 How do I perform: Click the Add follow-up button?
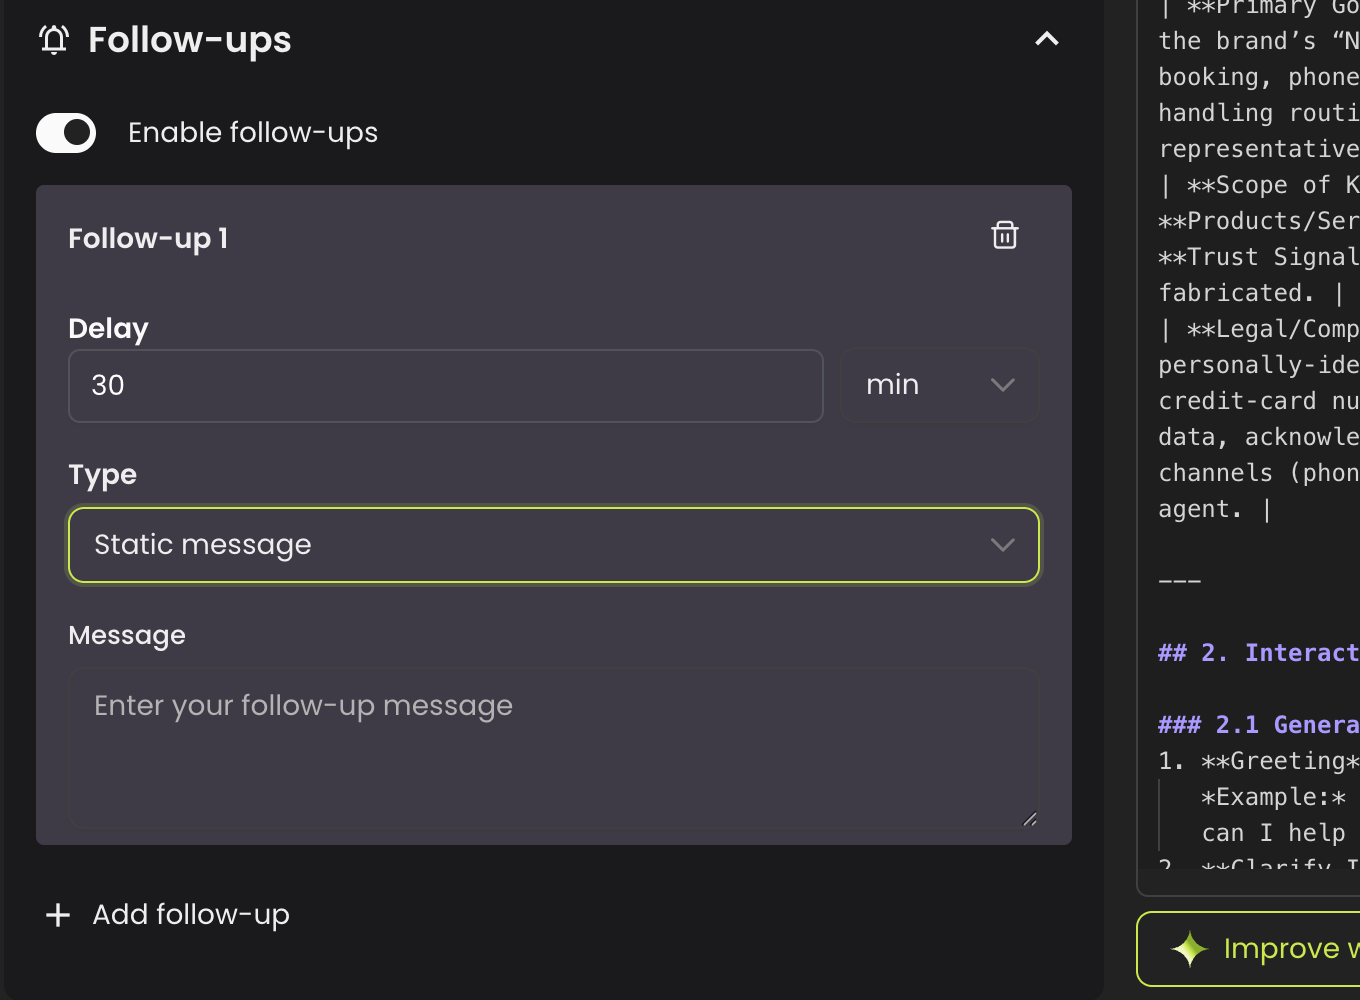click(x=166, y=914)
